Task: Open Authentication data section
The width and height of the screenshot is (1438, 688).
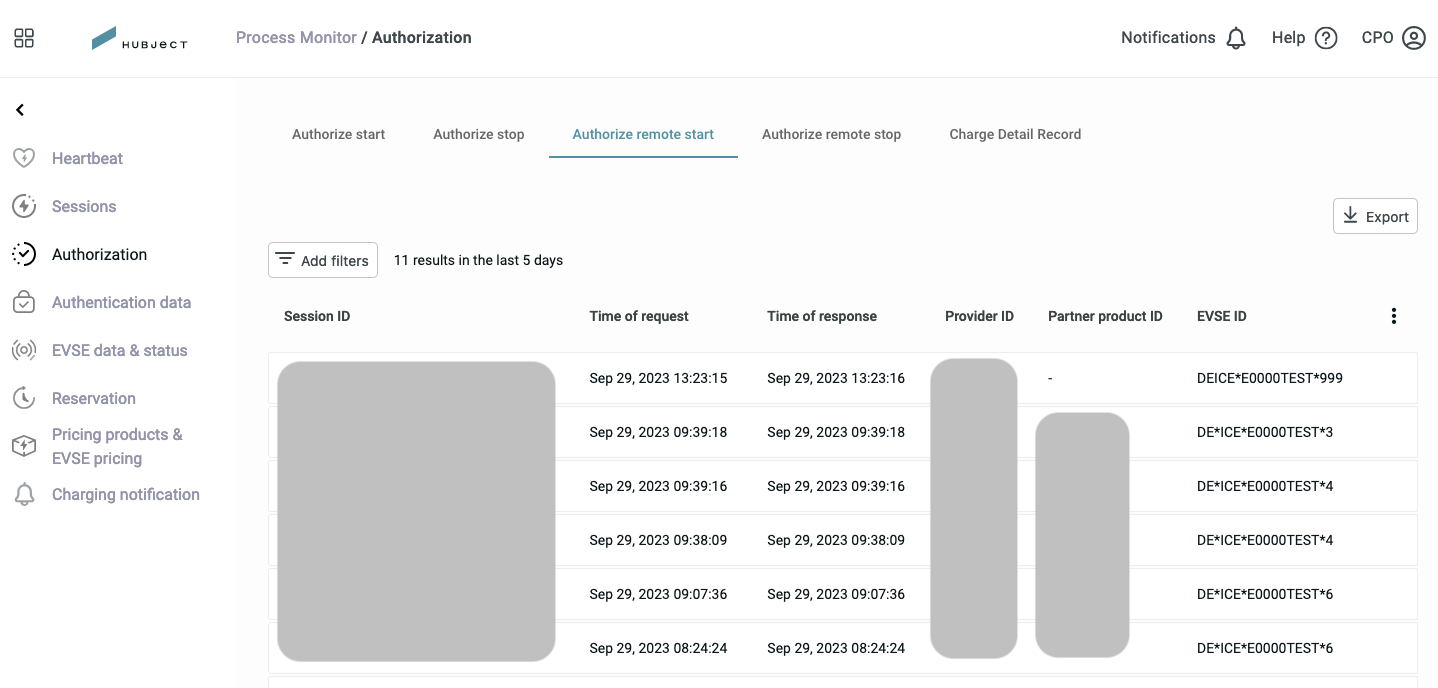Action: [x=122, y=302]
